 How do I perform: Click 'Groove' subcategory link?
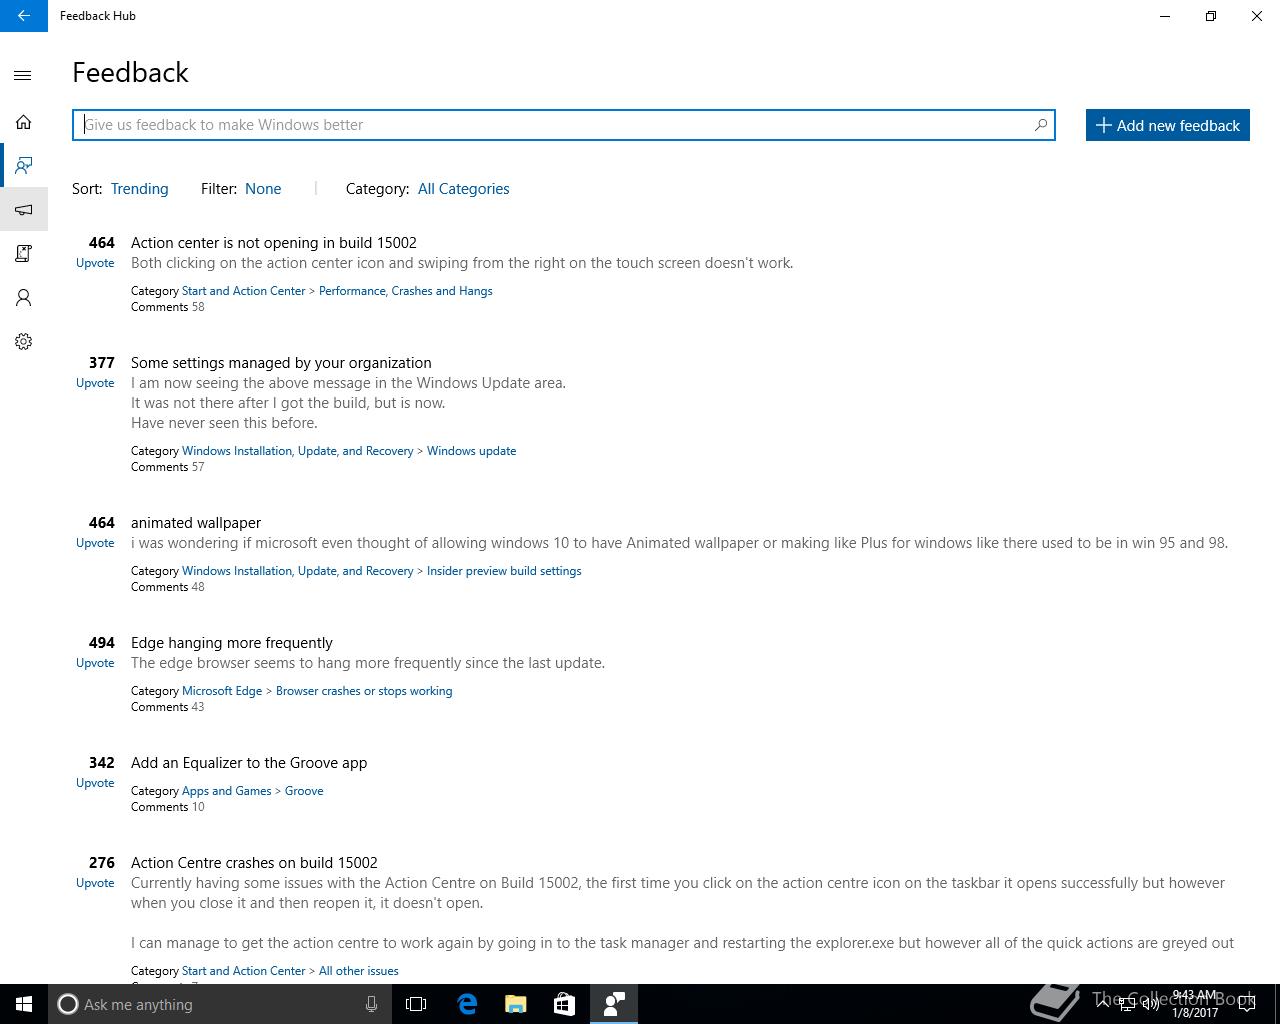[x=304, y=791]
